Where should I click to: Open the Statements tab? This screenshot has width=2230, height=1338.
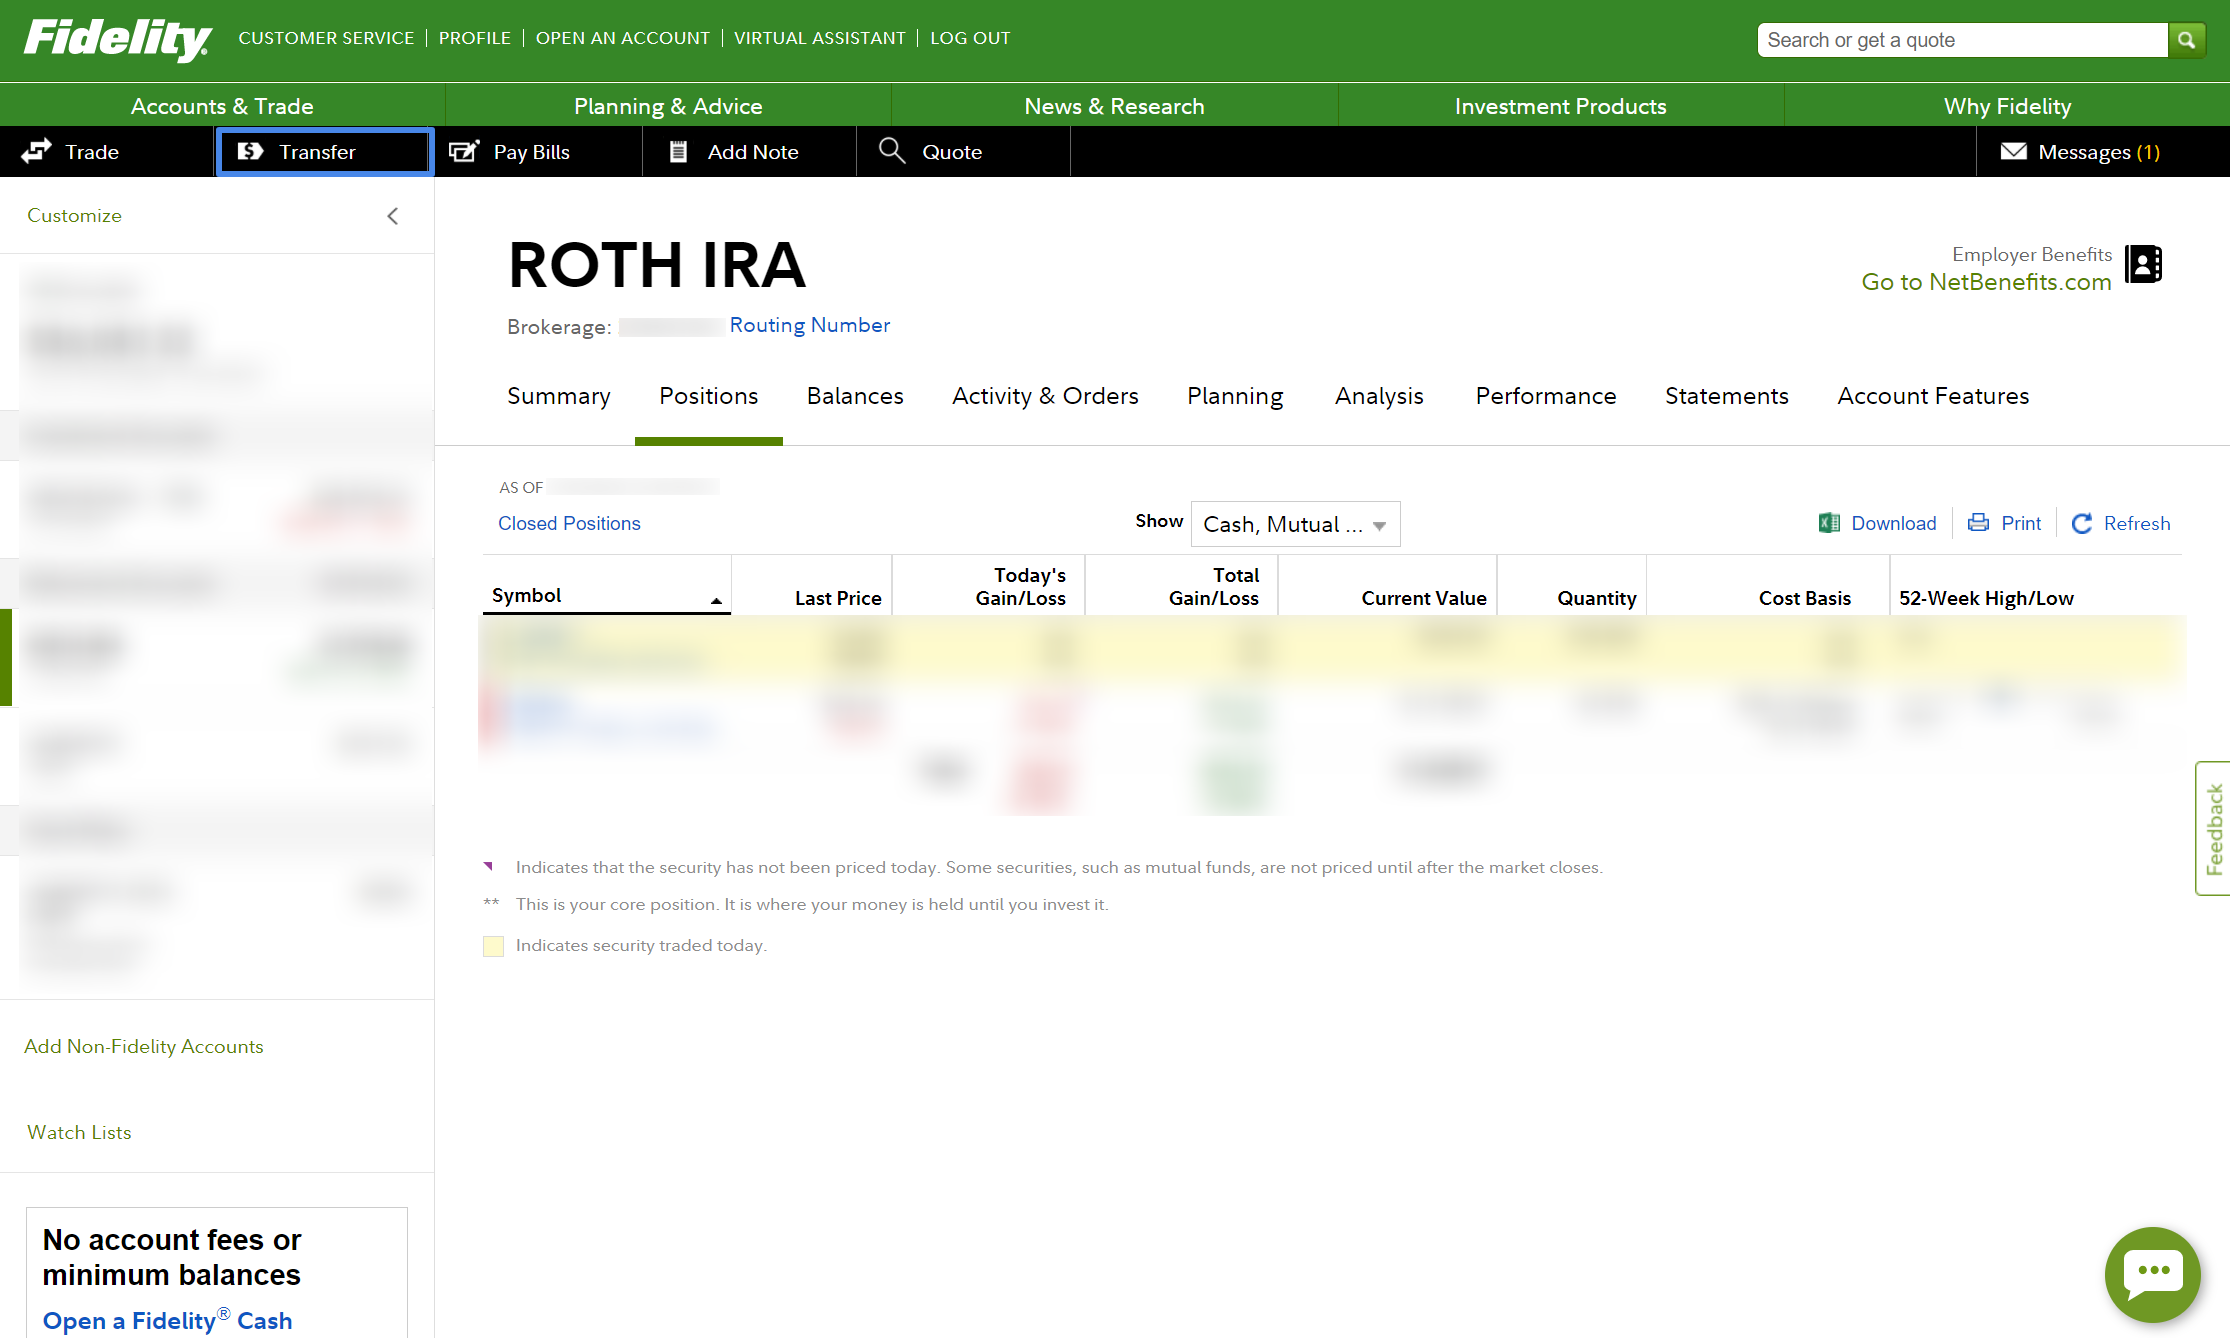[1726, 396]
